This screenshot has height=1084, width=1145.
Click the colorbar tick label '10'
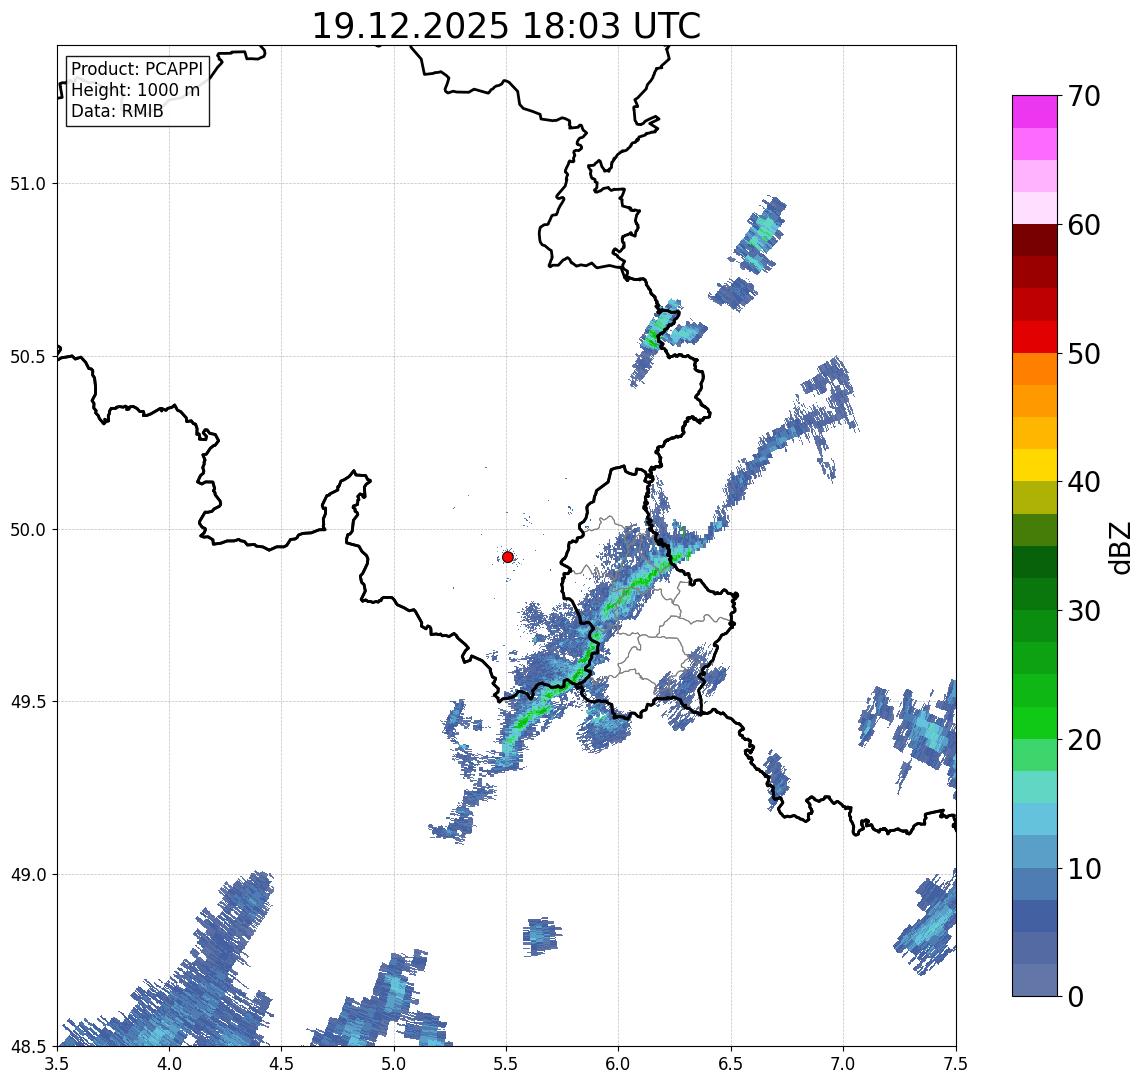point(1084,869)
